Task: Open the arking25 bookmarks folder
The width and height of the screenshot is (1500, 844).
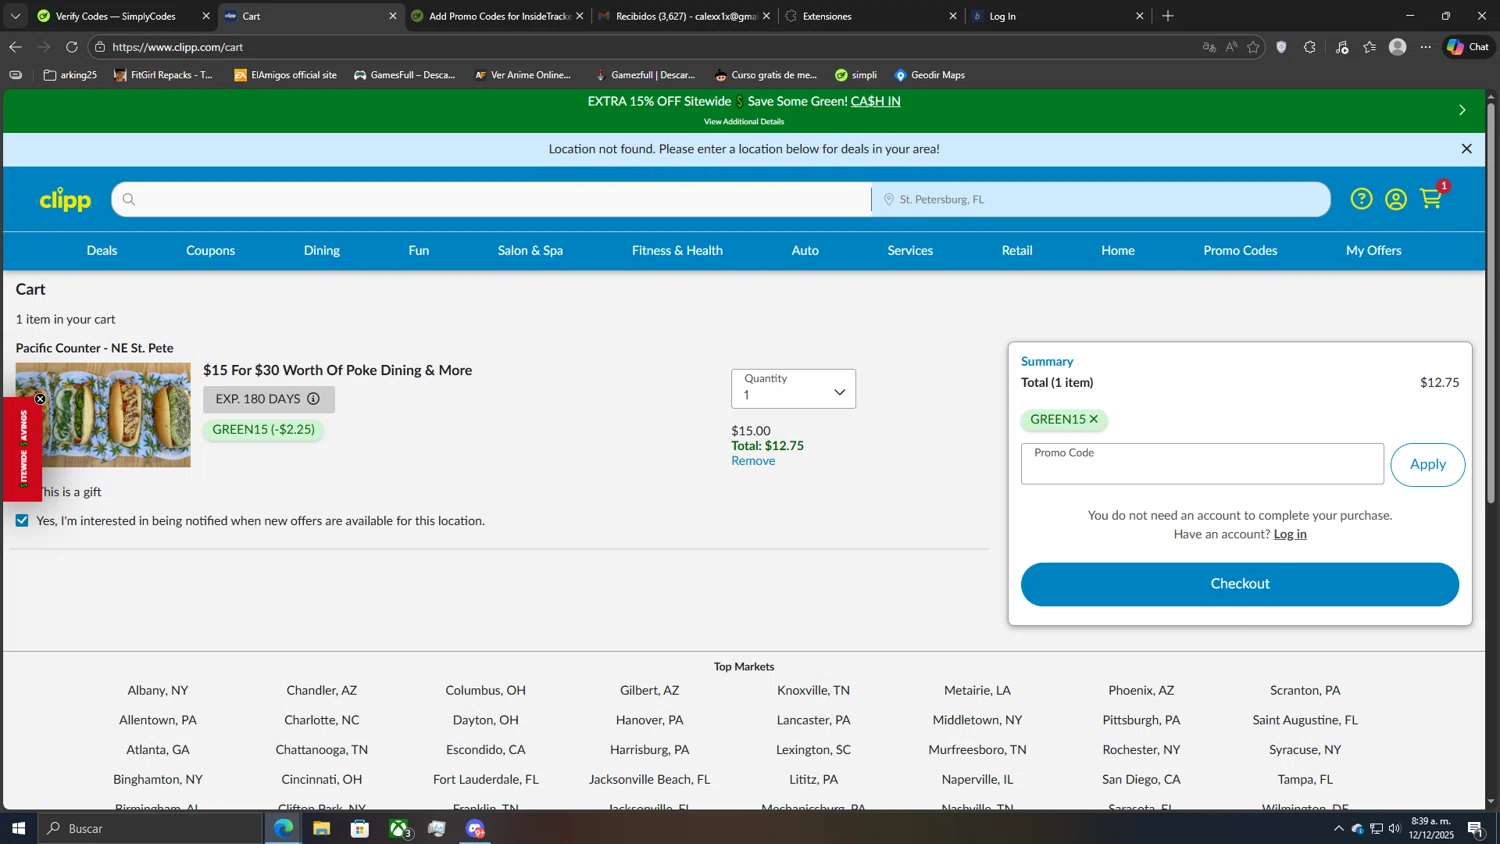Action: click(70, 75)
